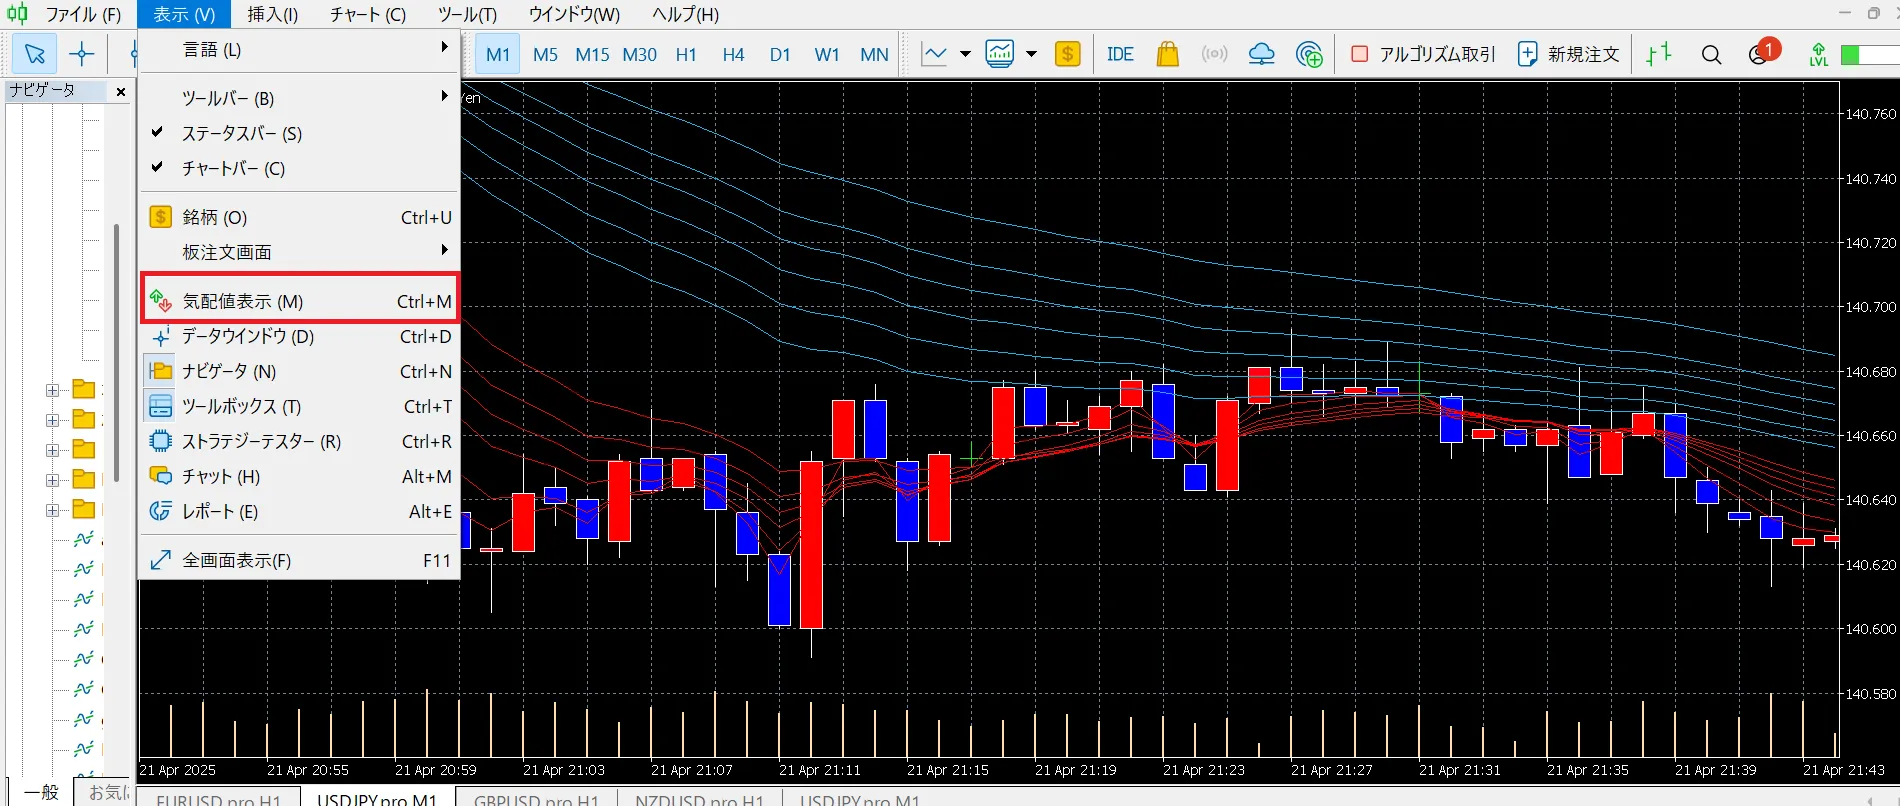Switch to the GBPUSD.pro,H1 chart tab
Screen dimensions: 1900x806
536,799
